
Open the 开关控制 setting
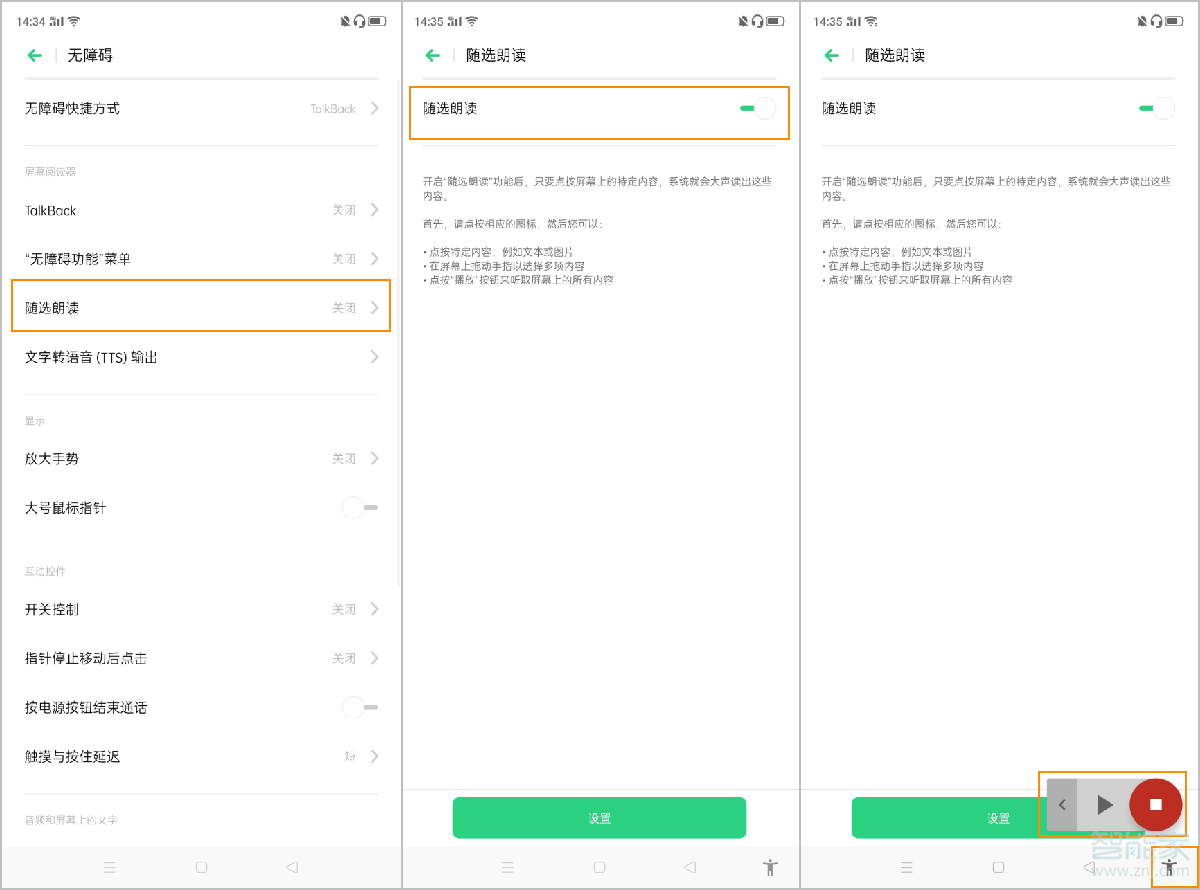point(200,608)
